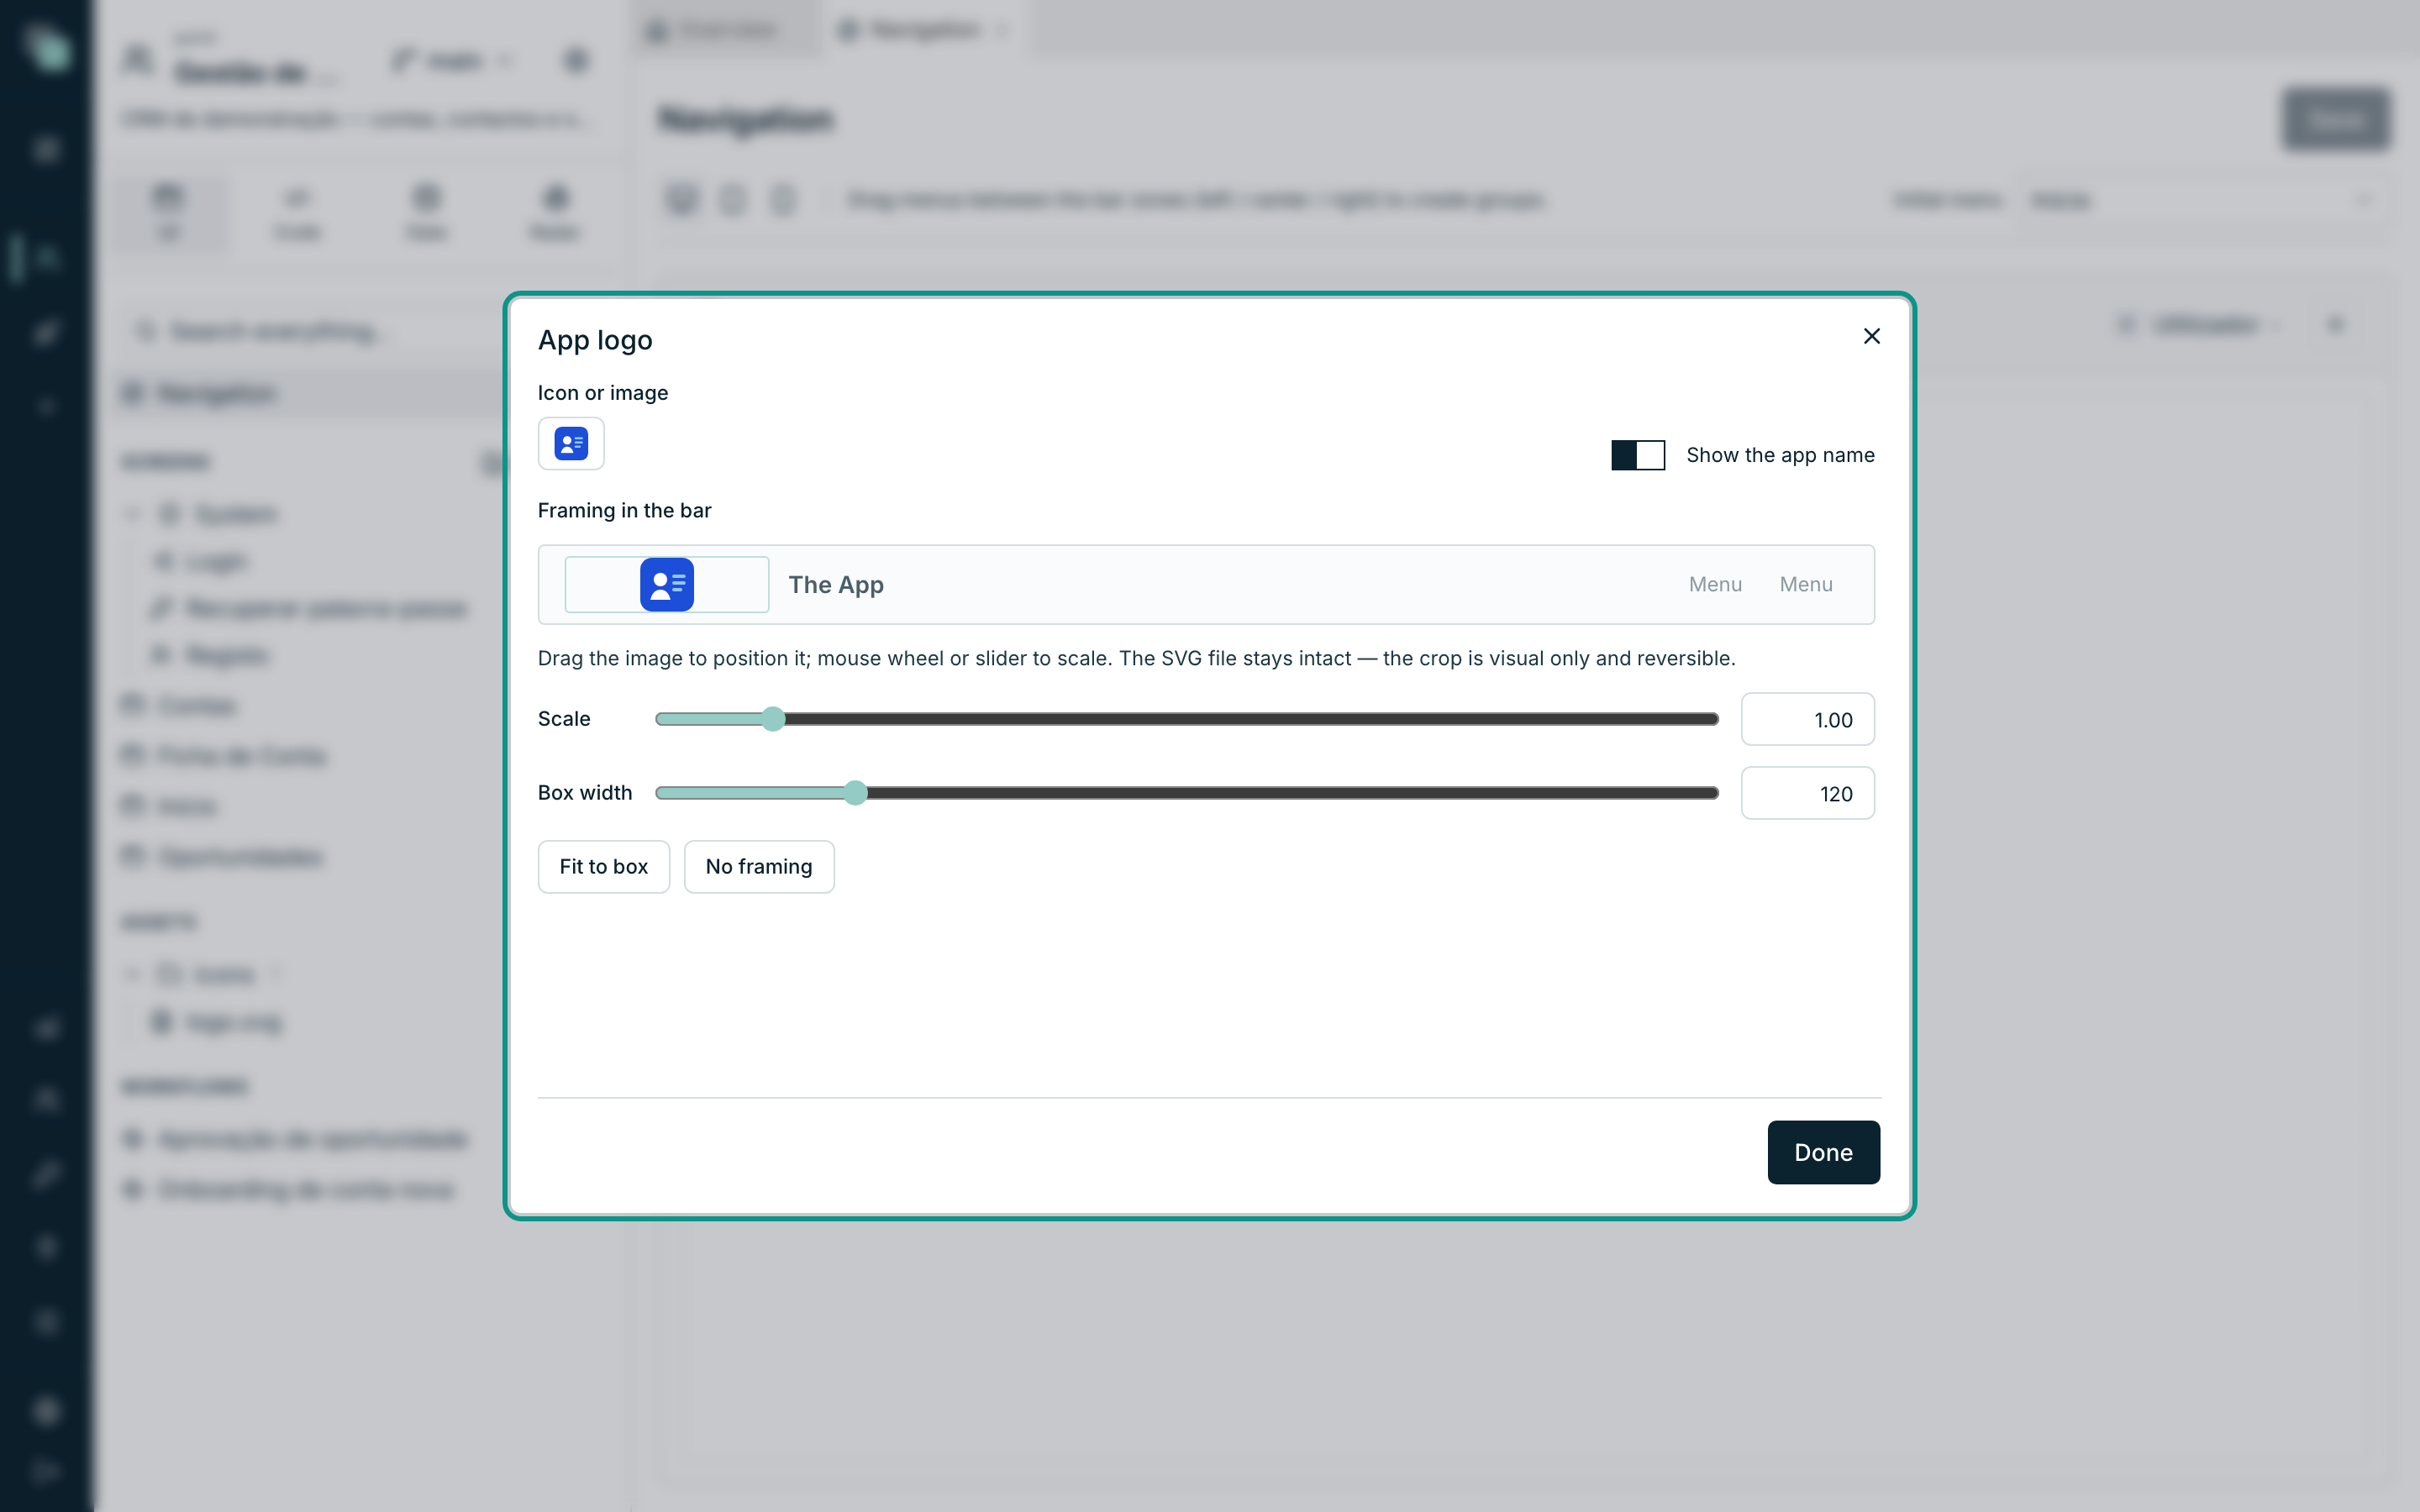Toggle the Show the app name switch
The width and height of the screenshot is (2420, 1512).
[x=1637, y=455]
